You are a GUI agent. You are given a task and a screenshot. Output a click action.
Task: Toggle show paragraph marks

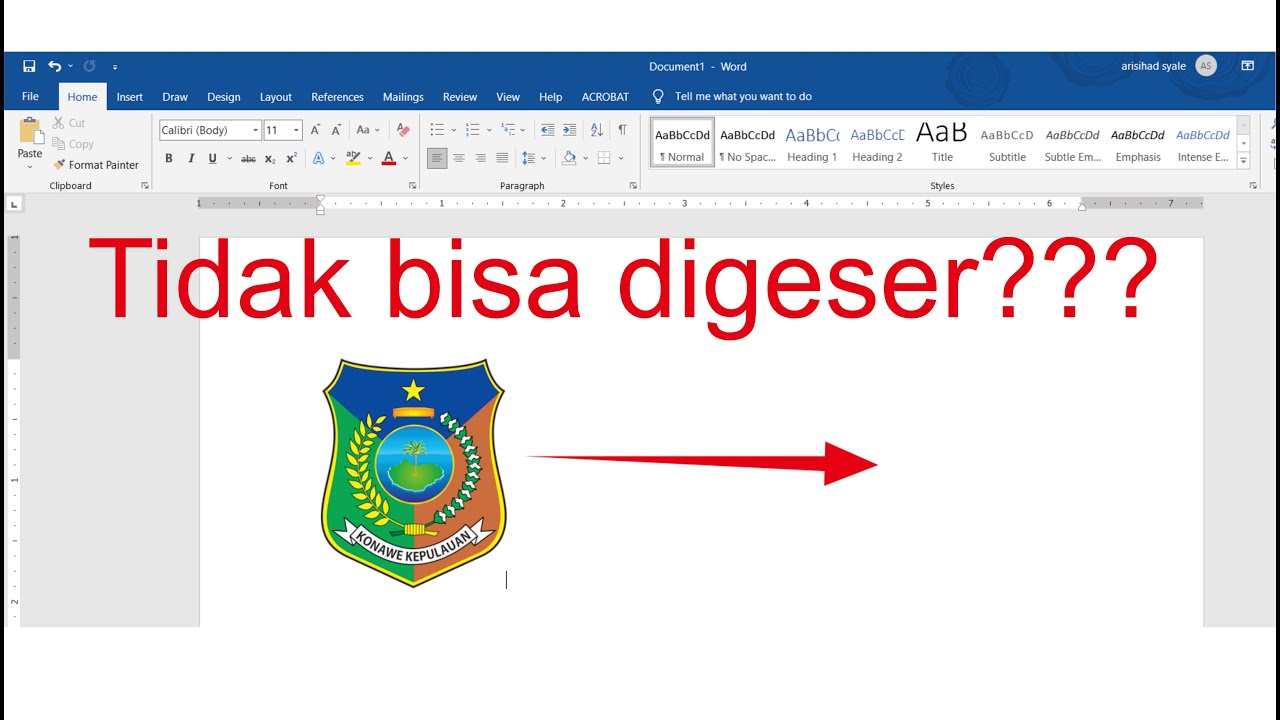click(622, 130)
